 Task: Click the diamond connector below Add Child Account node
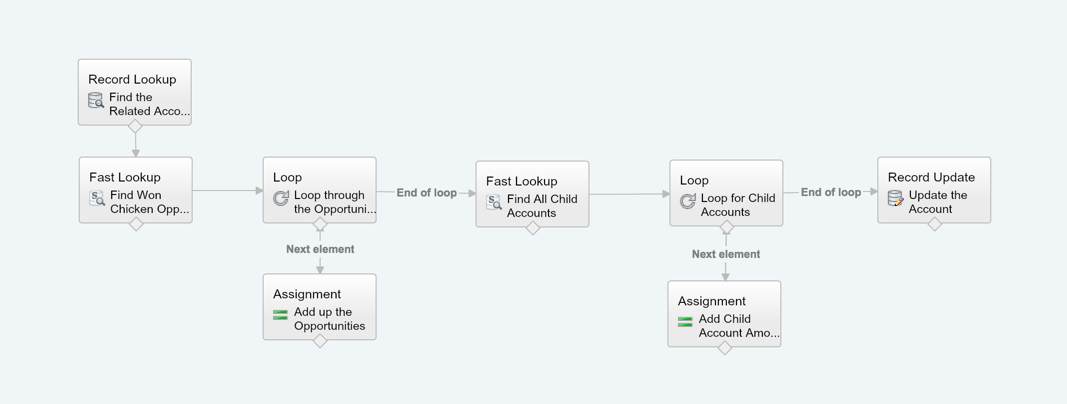pyautogui.click(x=725, y=348)
